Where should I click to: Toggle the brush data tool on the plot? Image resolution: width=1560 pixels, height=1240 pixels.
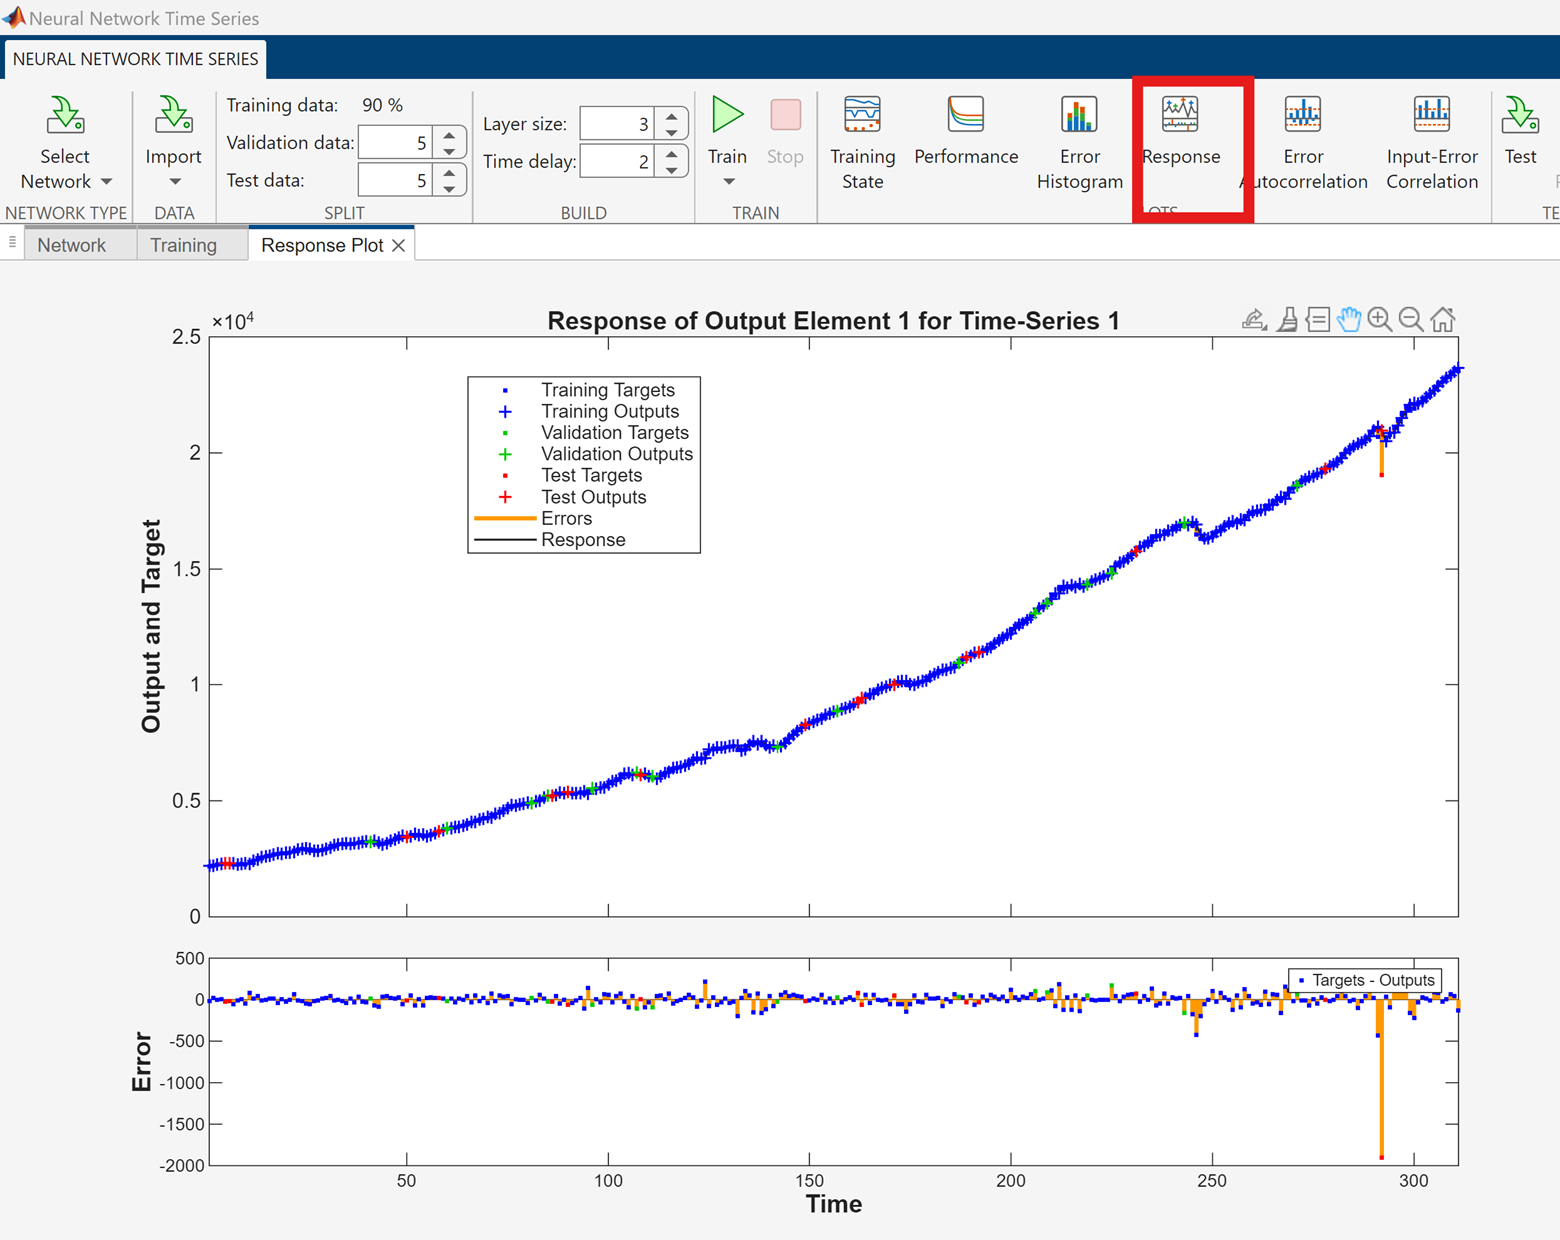click(1287, 319)
